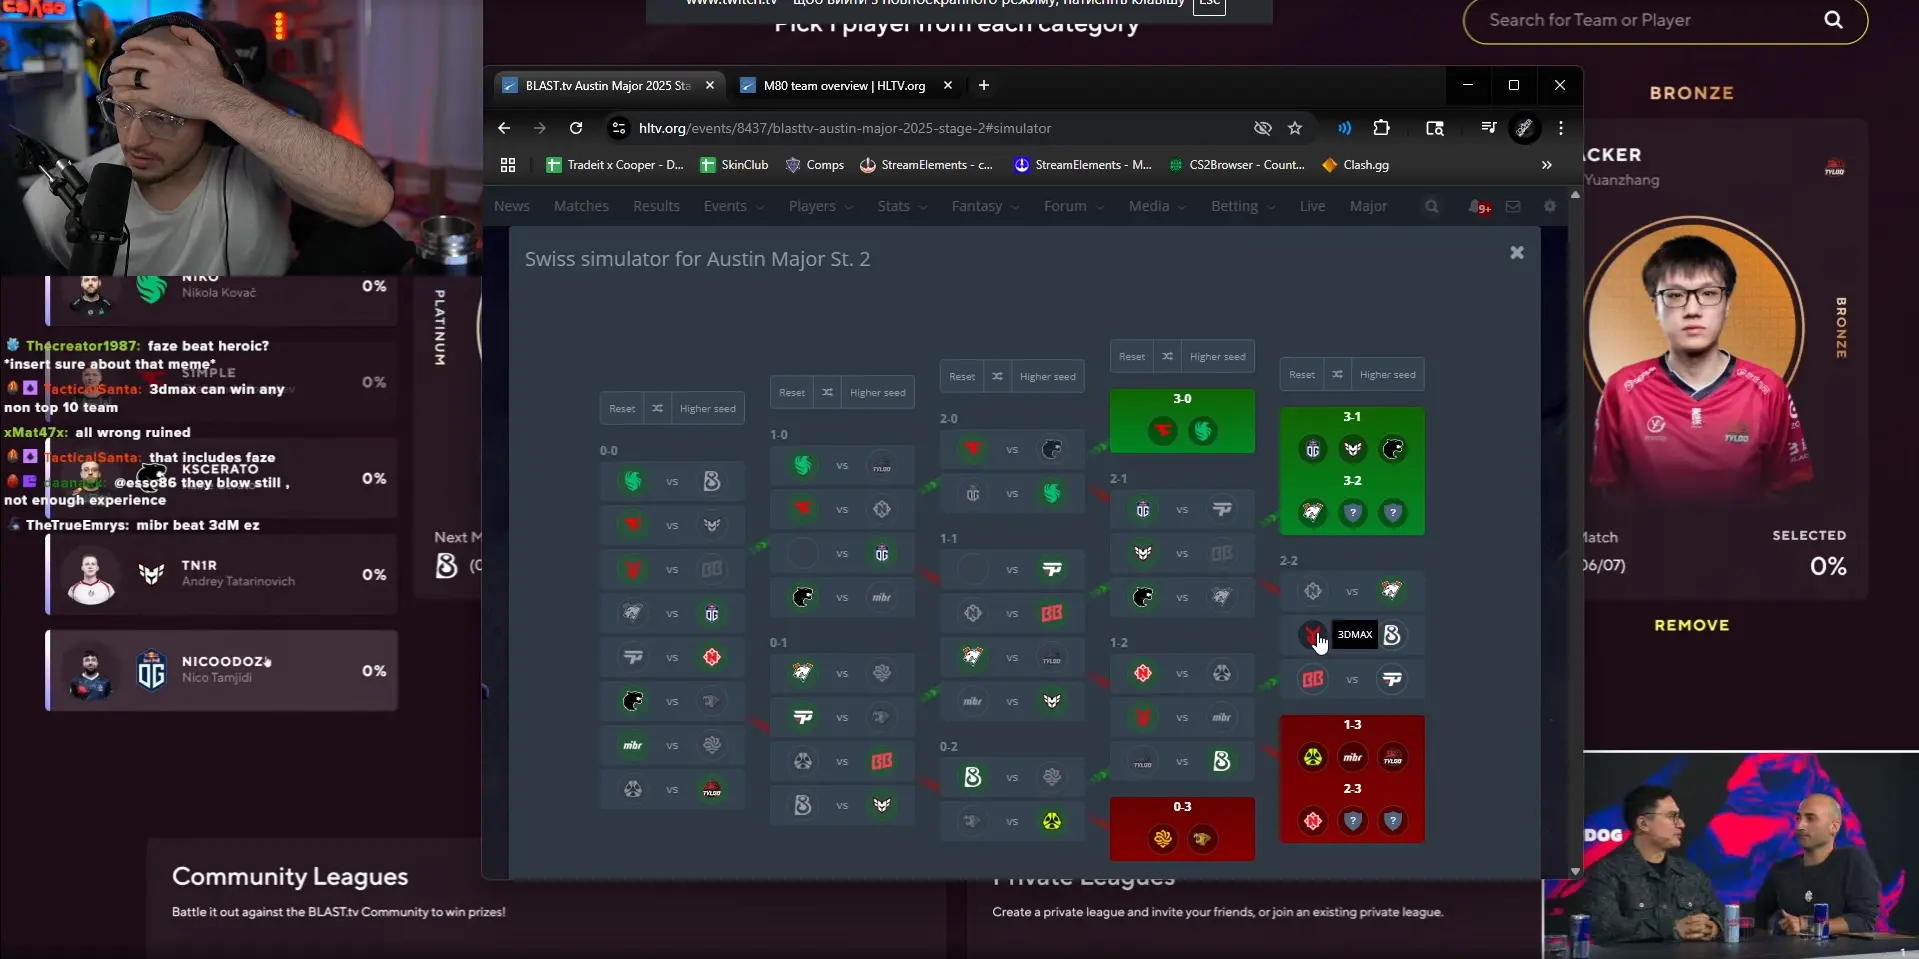Open the News section on HLTV
This screenshot has height=959, width=1919.
(x=512, y=206)
